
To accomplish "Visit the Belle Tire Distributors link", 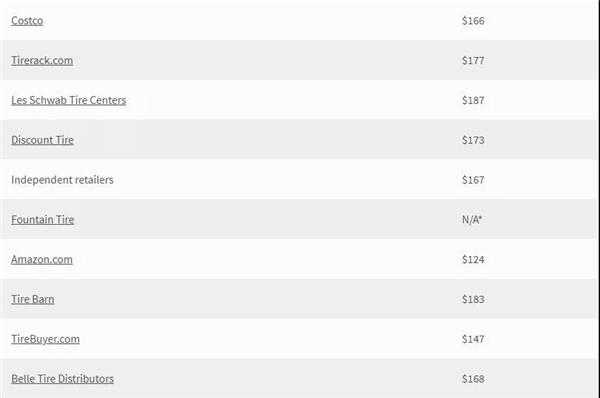I will click(x=62, y=379).
